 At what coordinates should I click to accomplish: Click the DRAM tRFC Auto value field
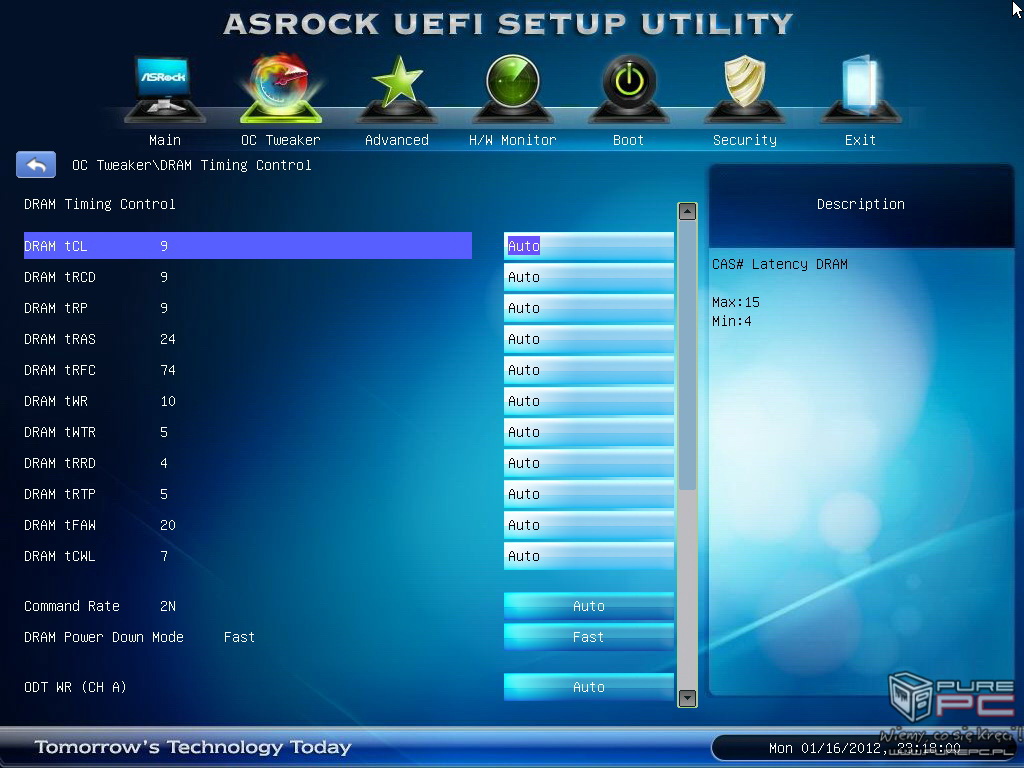[x=588, y=370]
